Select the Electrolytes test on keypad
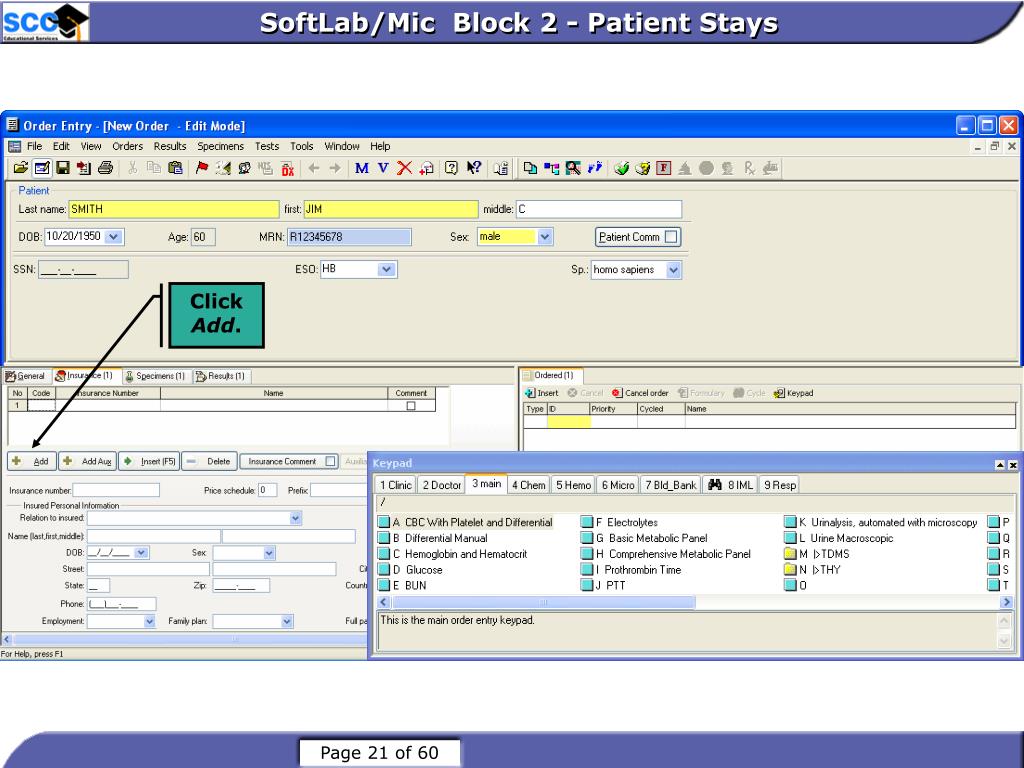This screenshot has width=1024, height=768. (620, 522)
